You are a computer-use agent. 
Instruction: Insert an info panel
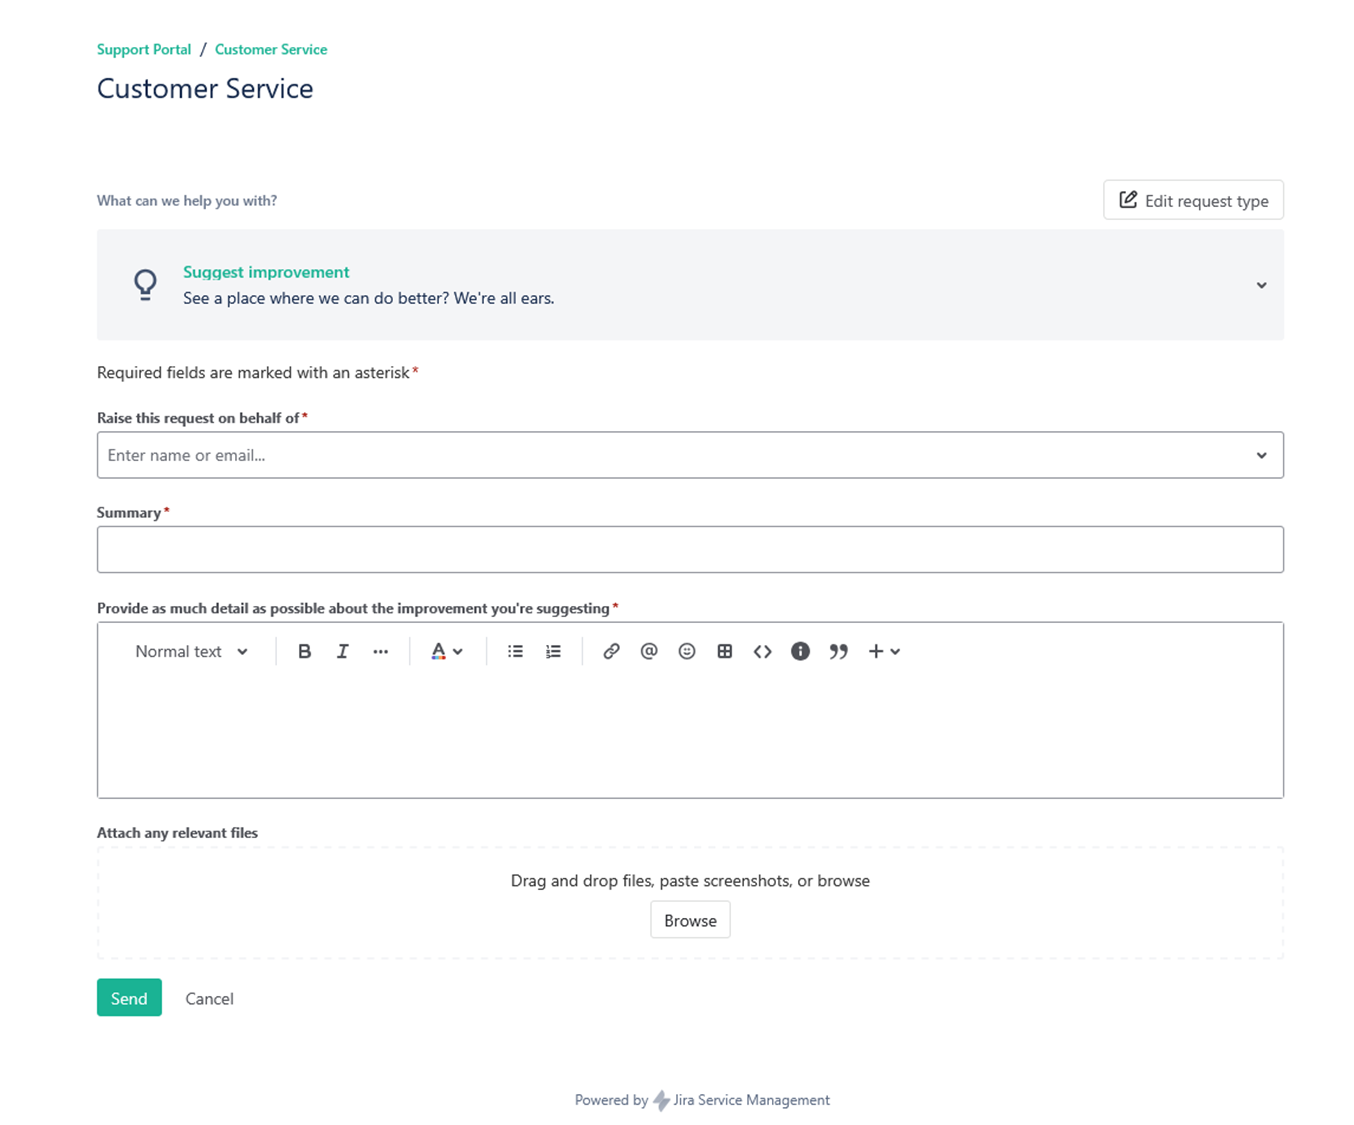[x=800, y=651]
